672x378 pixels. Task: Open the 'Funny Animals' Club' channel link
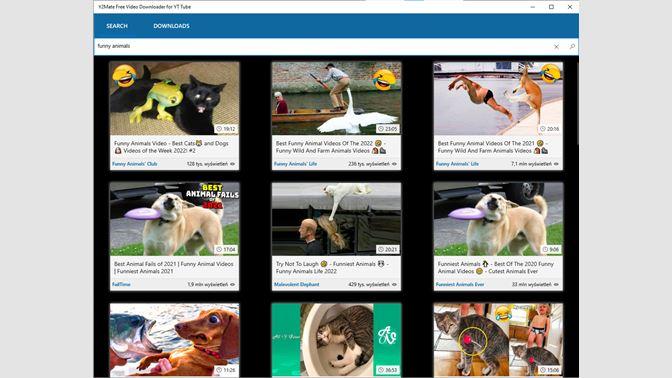point(135,164)
